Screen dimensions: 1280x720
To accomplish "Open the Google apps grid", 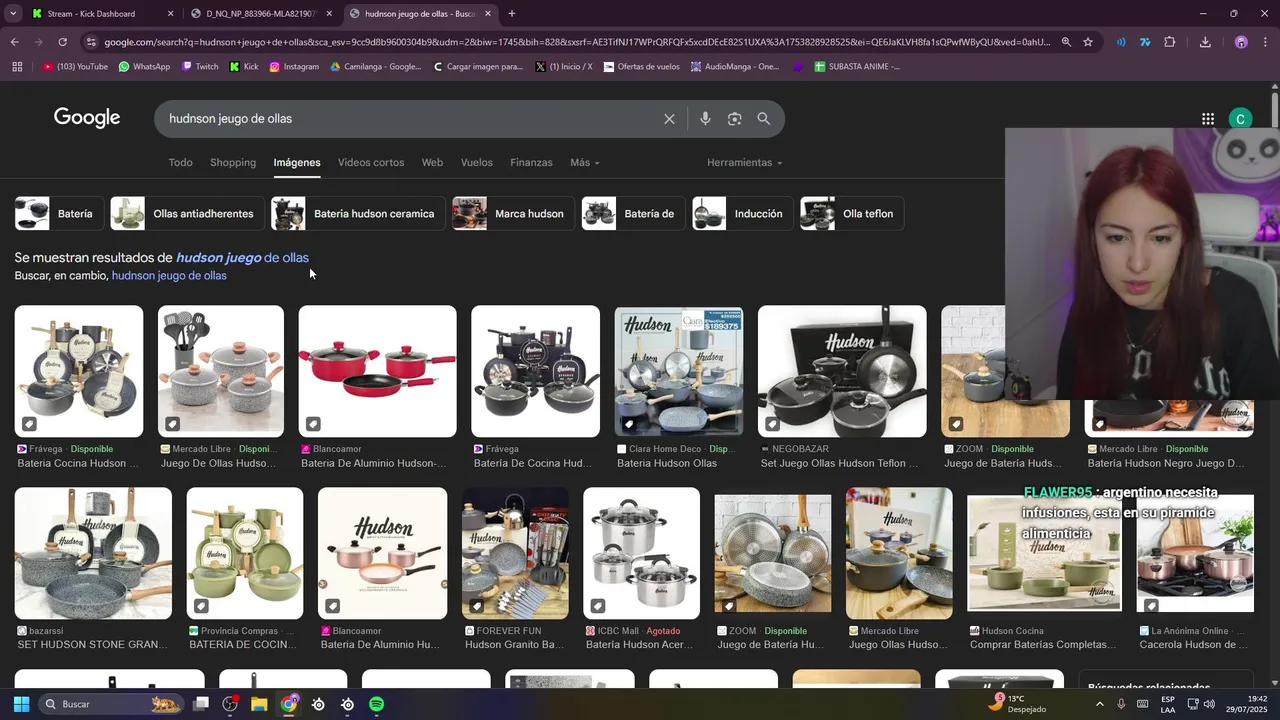I will click(x=1208, y=119).
